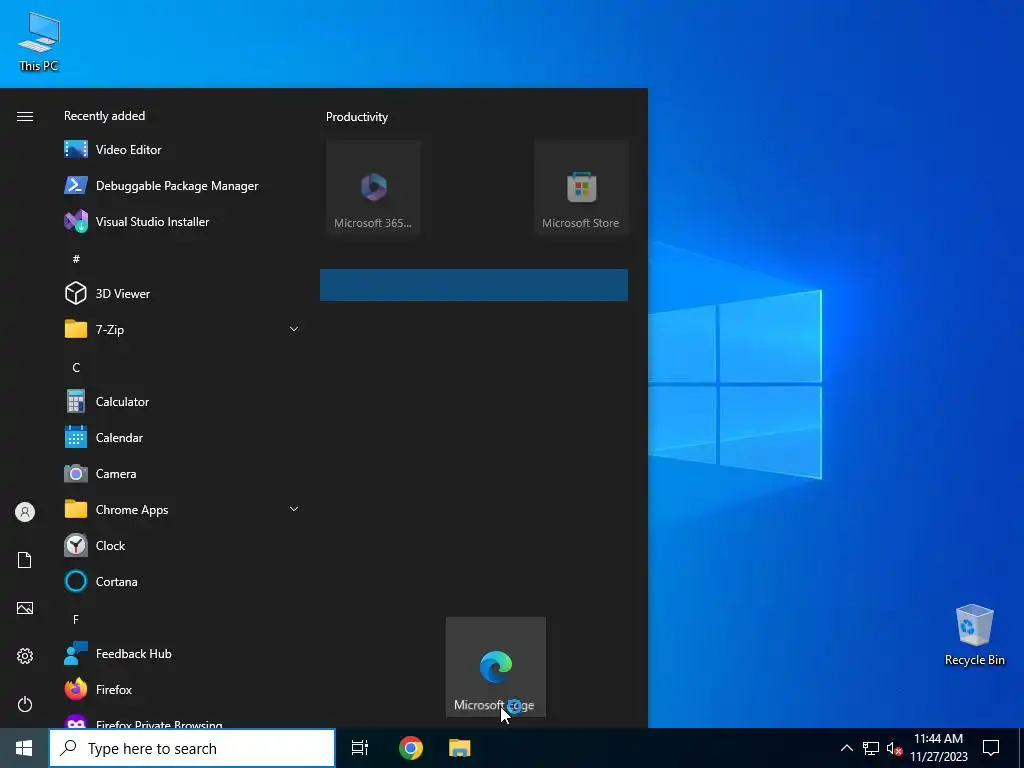Open Camera app

click(x=182, y=473)
